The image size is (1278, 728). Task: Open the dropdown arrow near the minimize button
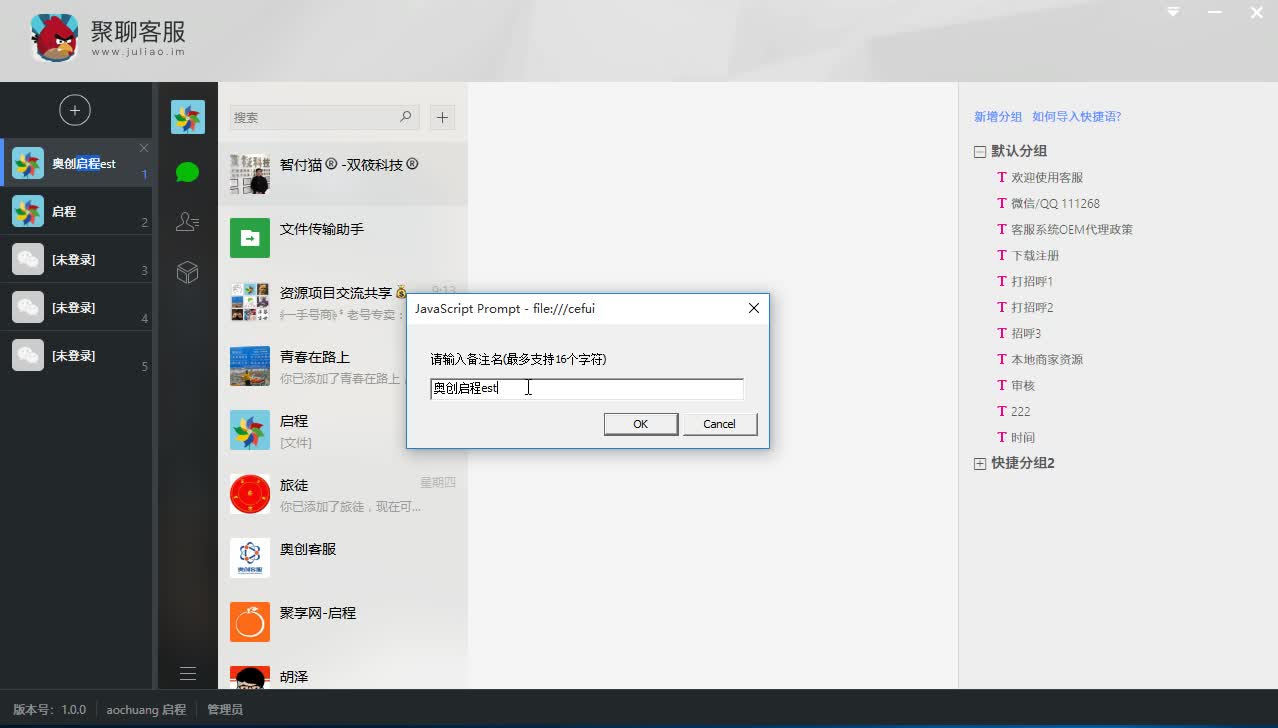pos(1172,12)
